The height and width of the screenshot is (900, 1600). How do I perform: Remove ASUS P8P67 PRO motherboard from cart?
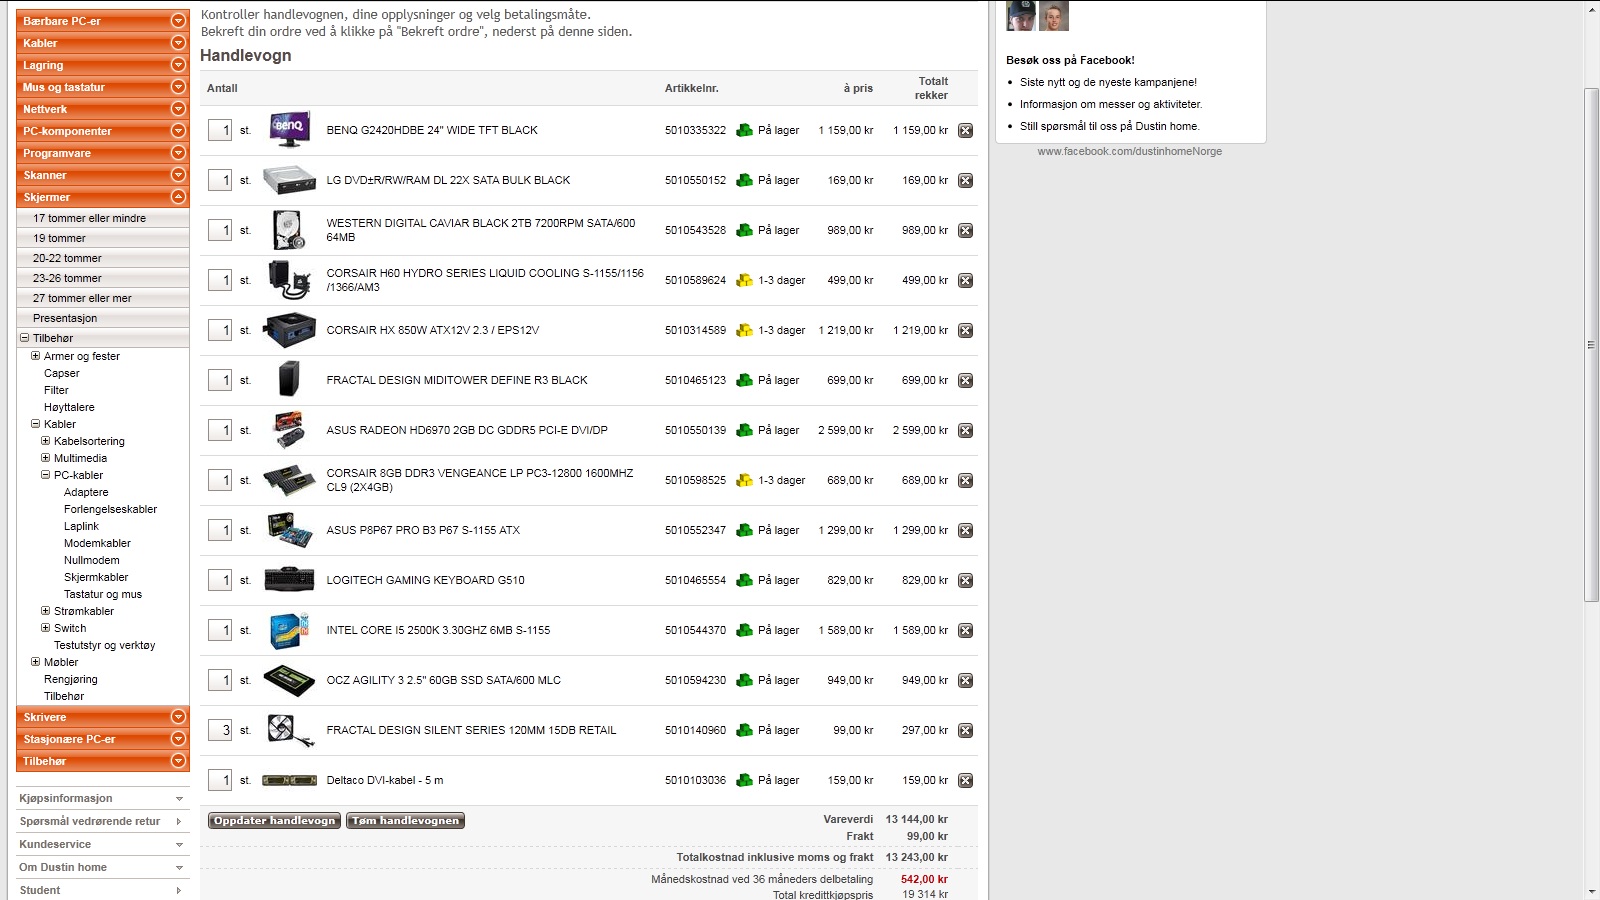point(965,530)
